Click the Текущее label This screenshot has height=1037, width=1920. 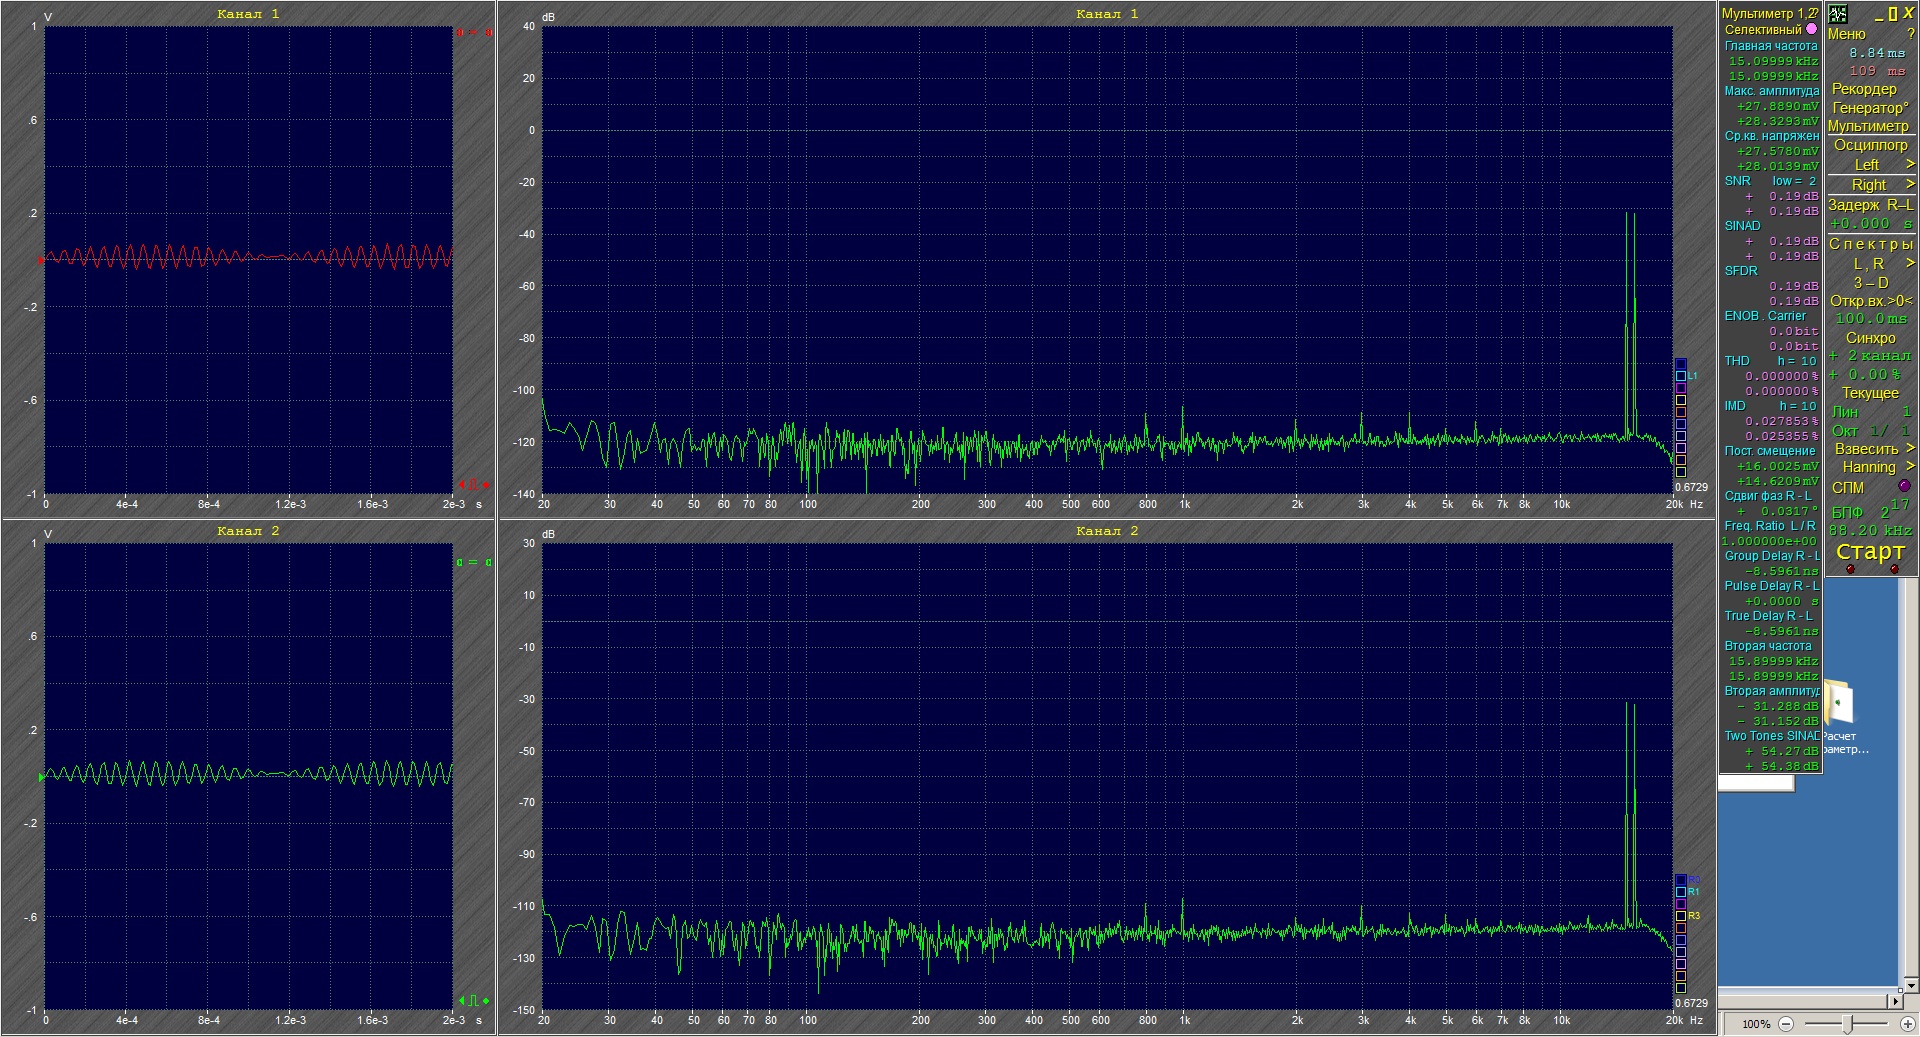click(1870, 393)
